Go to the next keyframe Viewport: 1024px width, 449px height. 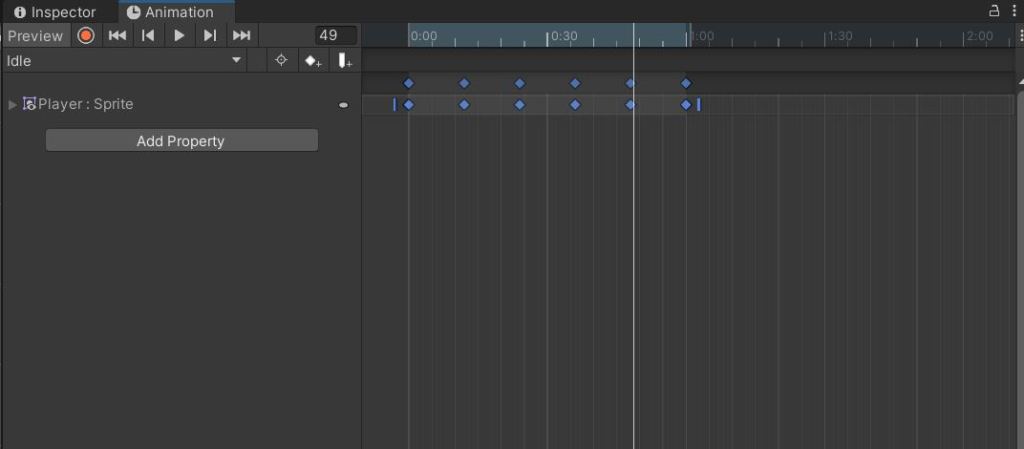coord(210,35)
